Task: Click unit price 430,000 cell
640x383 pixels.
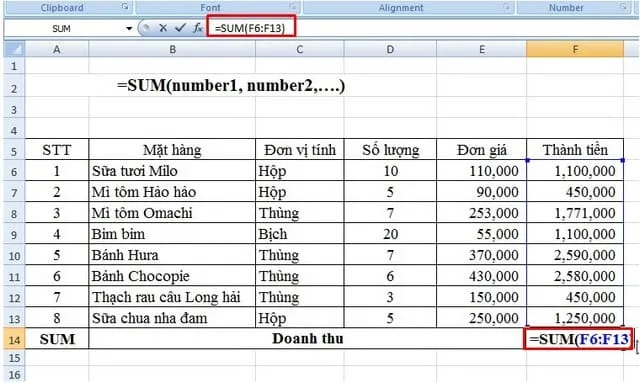Action: 482,276
